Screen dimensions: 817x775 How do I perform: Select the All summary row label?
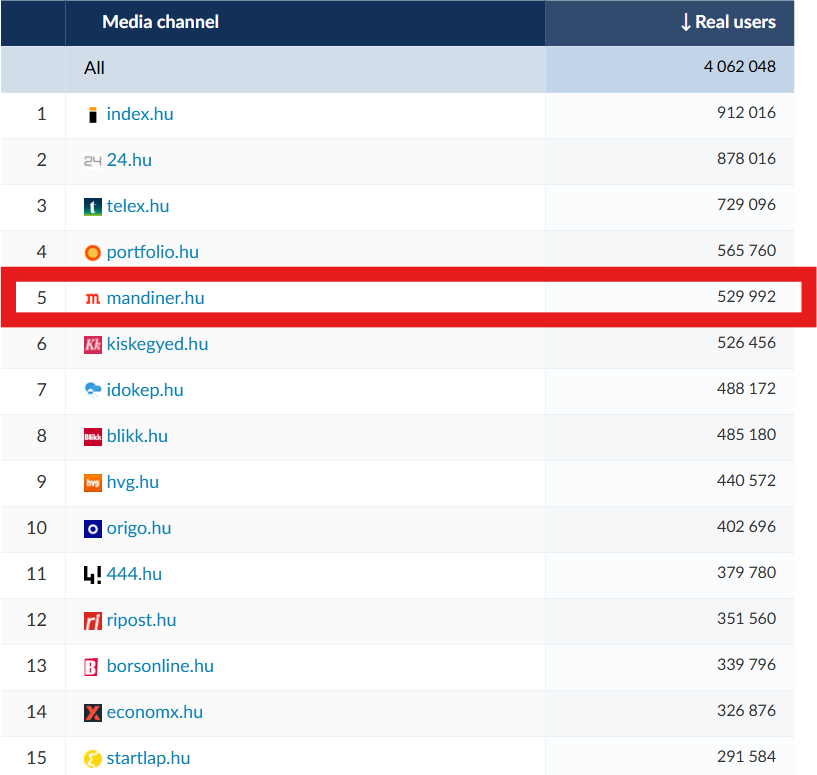94,68
